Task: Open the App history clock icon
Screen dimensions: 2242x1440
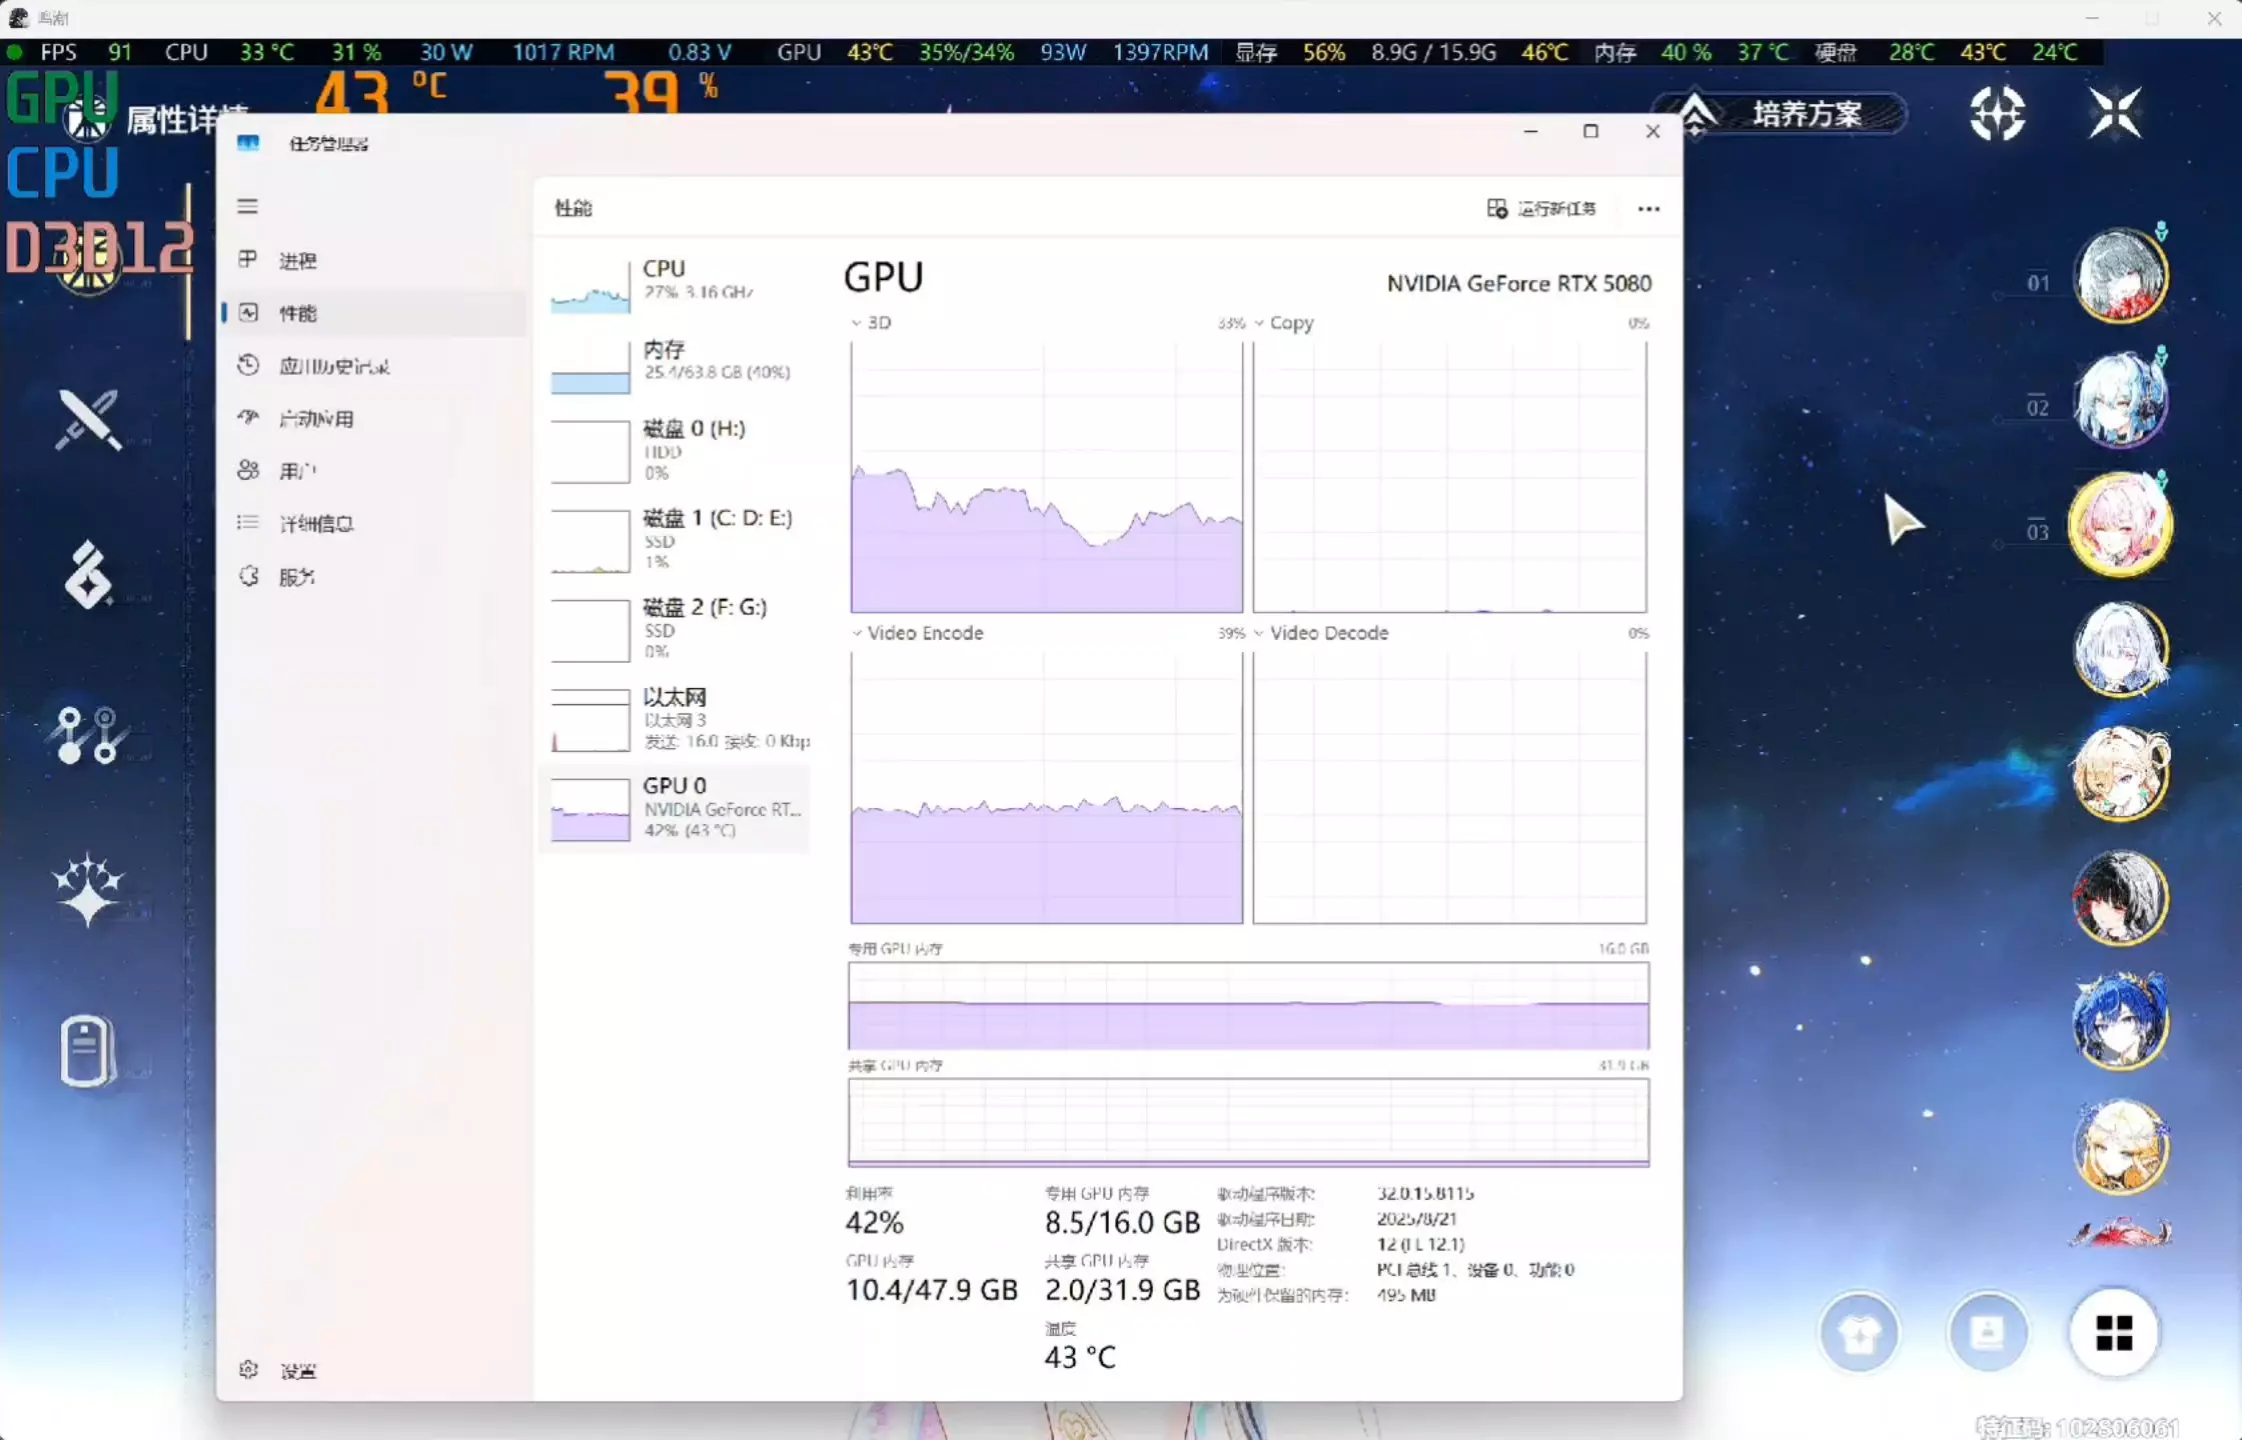Action: tap(248, 365)
